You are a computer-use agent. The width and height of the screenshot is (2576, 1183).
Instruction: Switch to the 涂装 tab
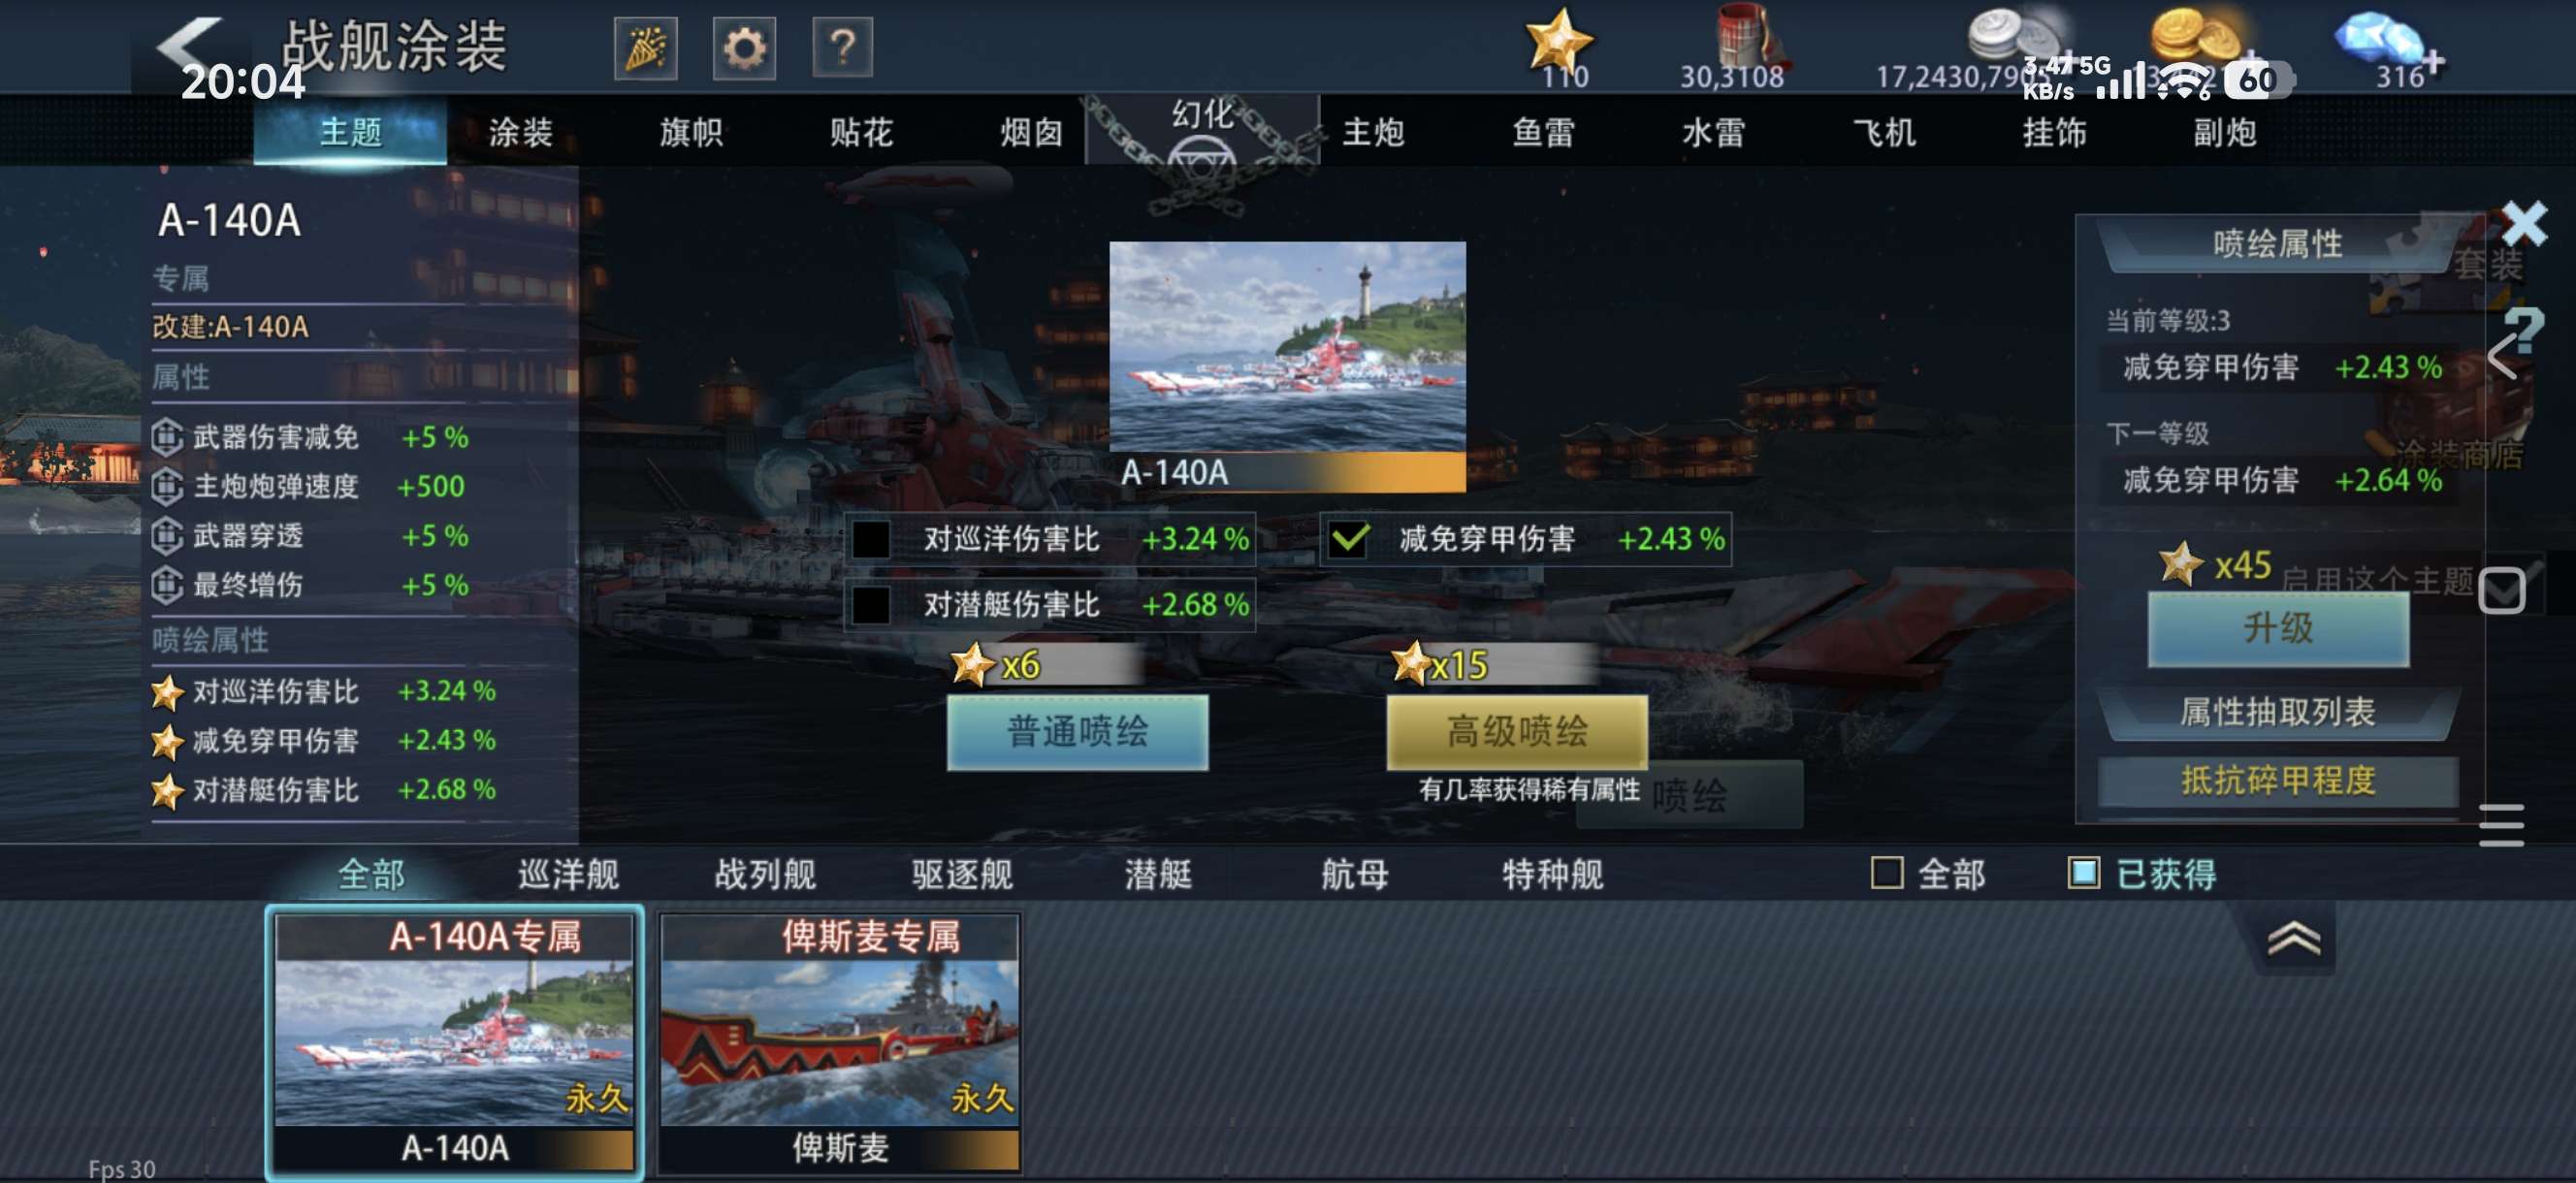tap(520, 132)
